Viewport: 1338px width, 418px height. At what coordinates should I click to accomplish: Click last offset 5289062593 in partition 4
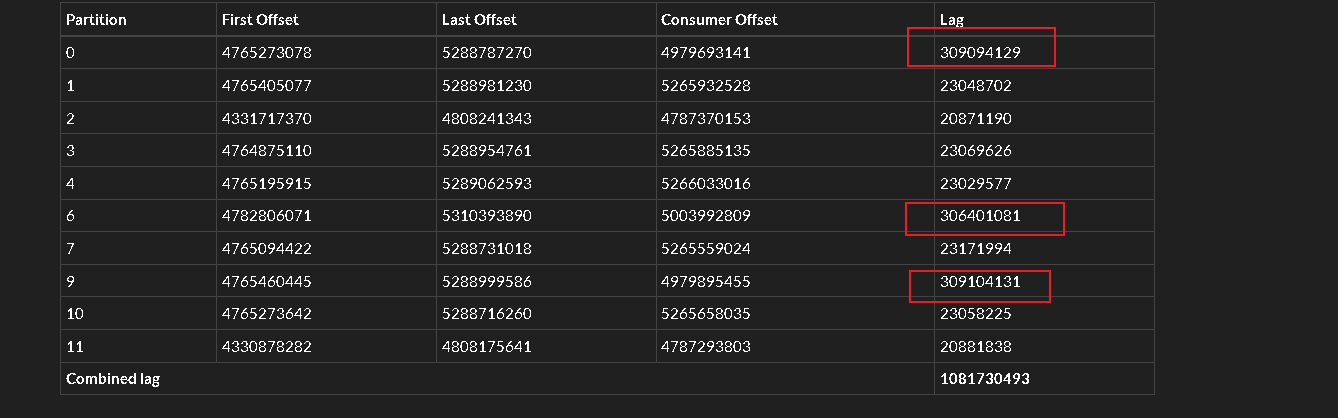(486, 184)
